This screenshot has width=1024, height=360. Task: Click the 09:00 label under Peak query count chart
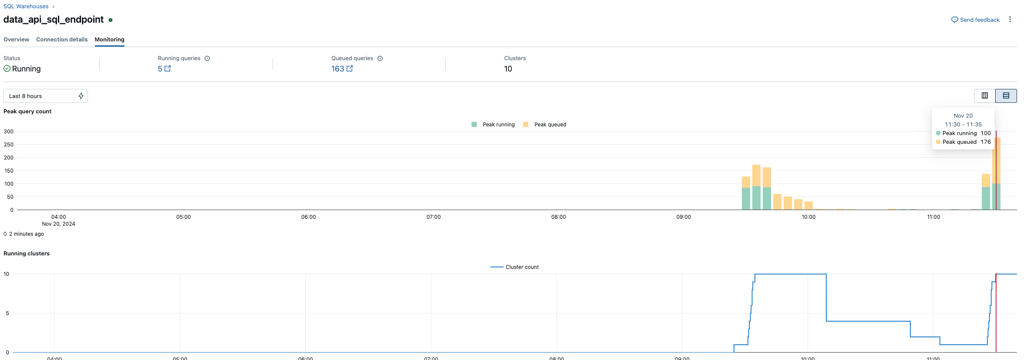click(x=684, y=216)
